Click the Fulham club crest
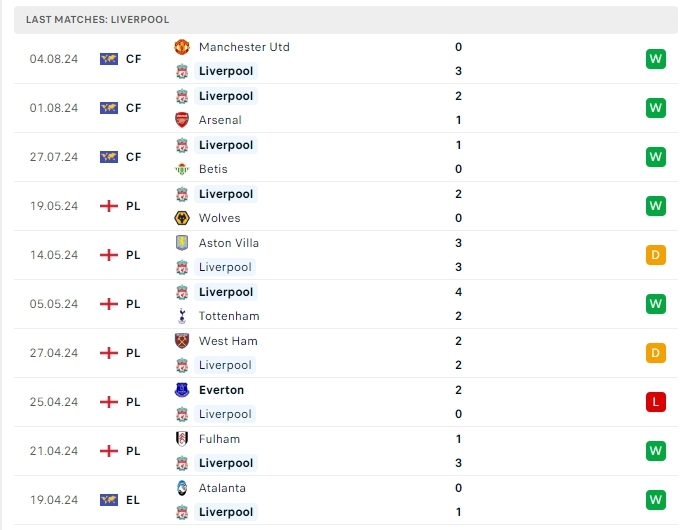Viewport: 688px width, 530px height. pos(182,439)
